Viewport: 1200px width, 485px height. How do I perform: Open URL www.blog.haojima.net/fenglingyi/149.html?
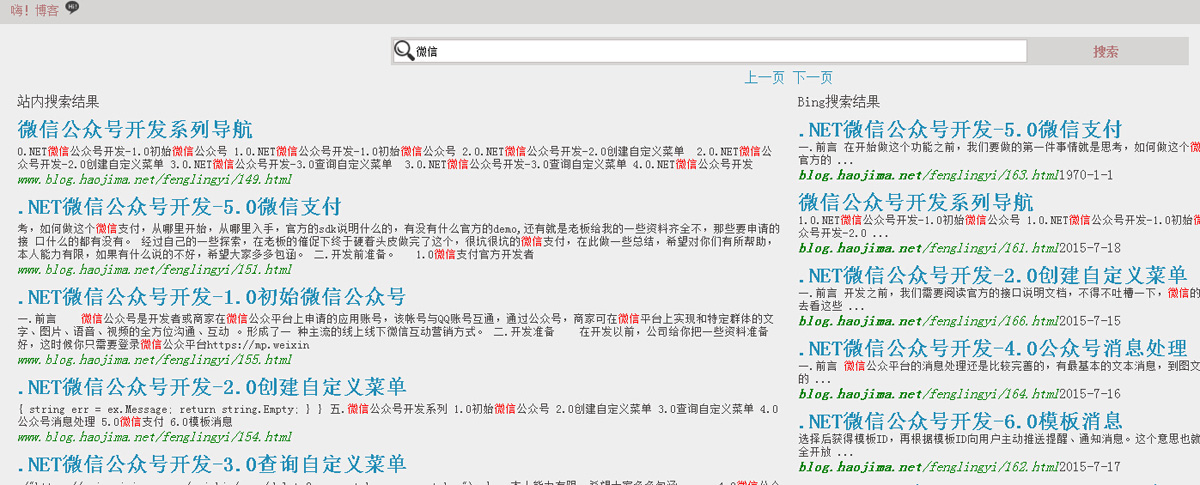(155, 180)
